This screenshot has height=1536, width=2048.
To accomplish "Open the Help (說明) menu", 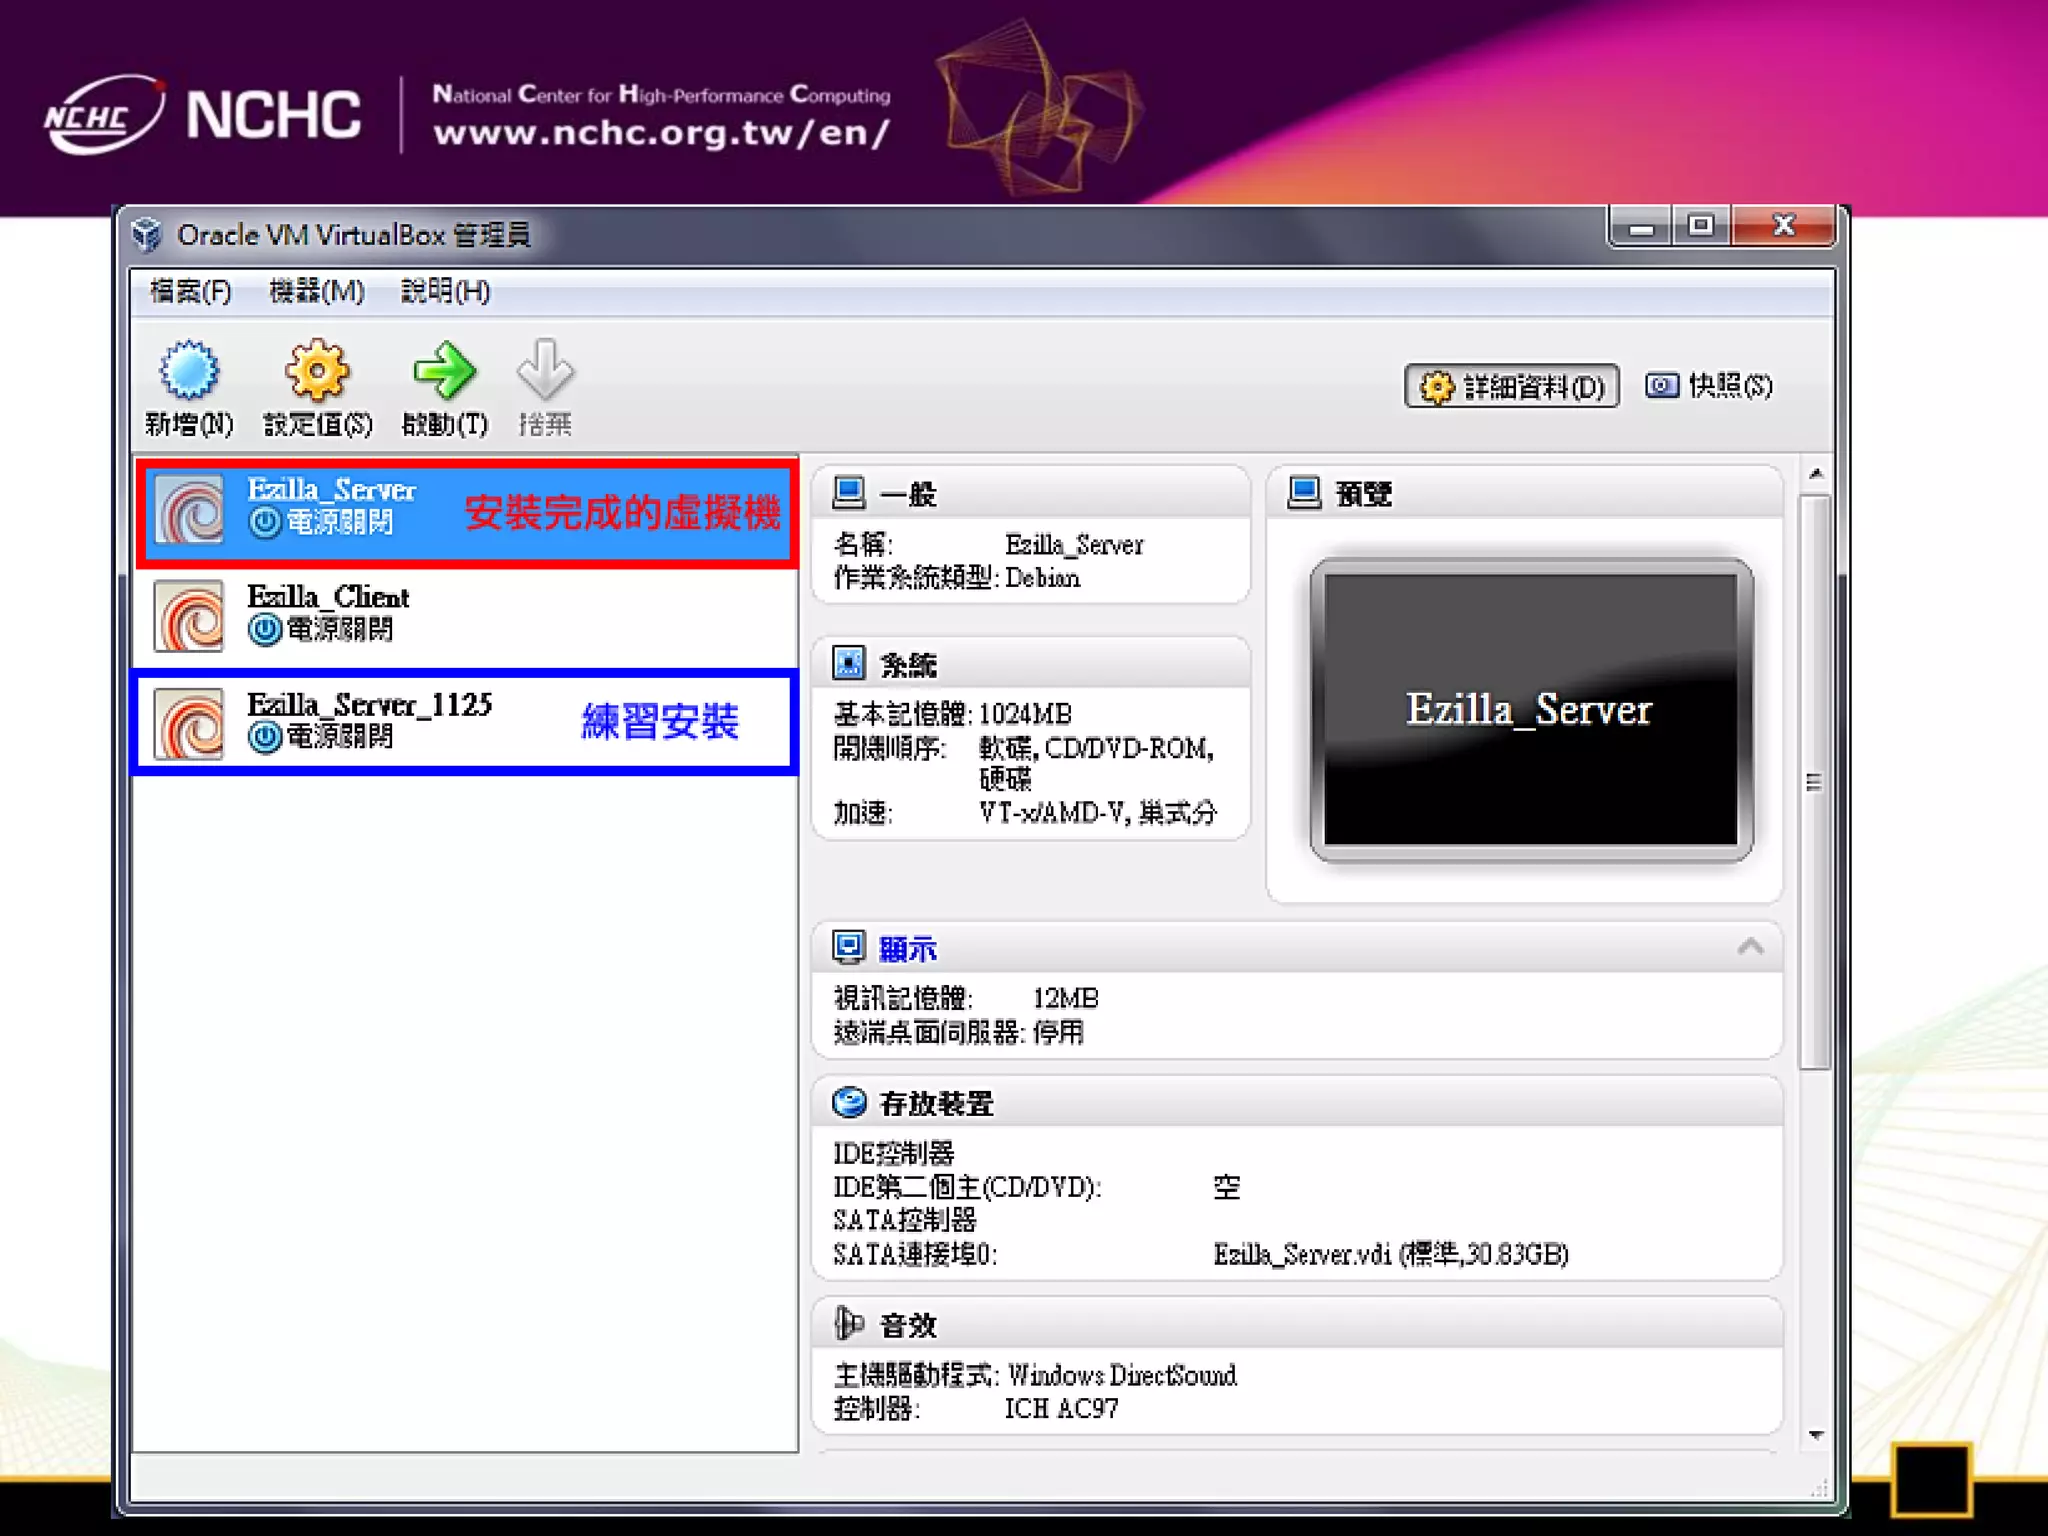I will coord(445,291).
